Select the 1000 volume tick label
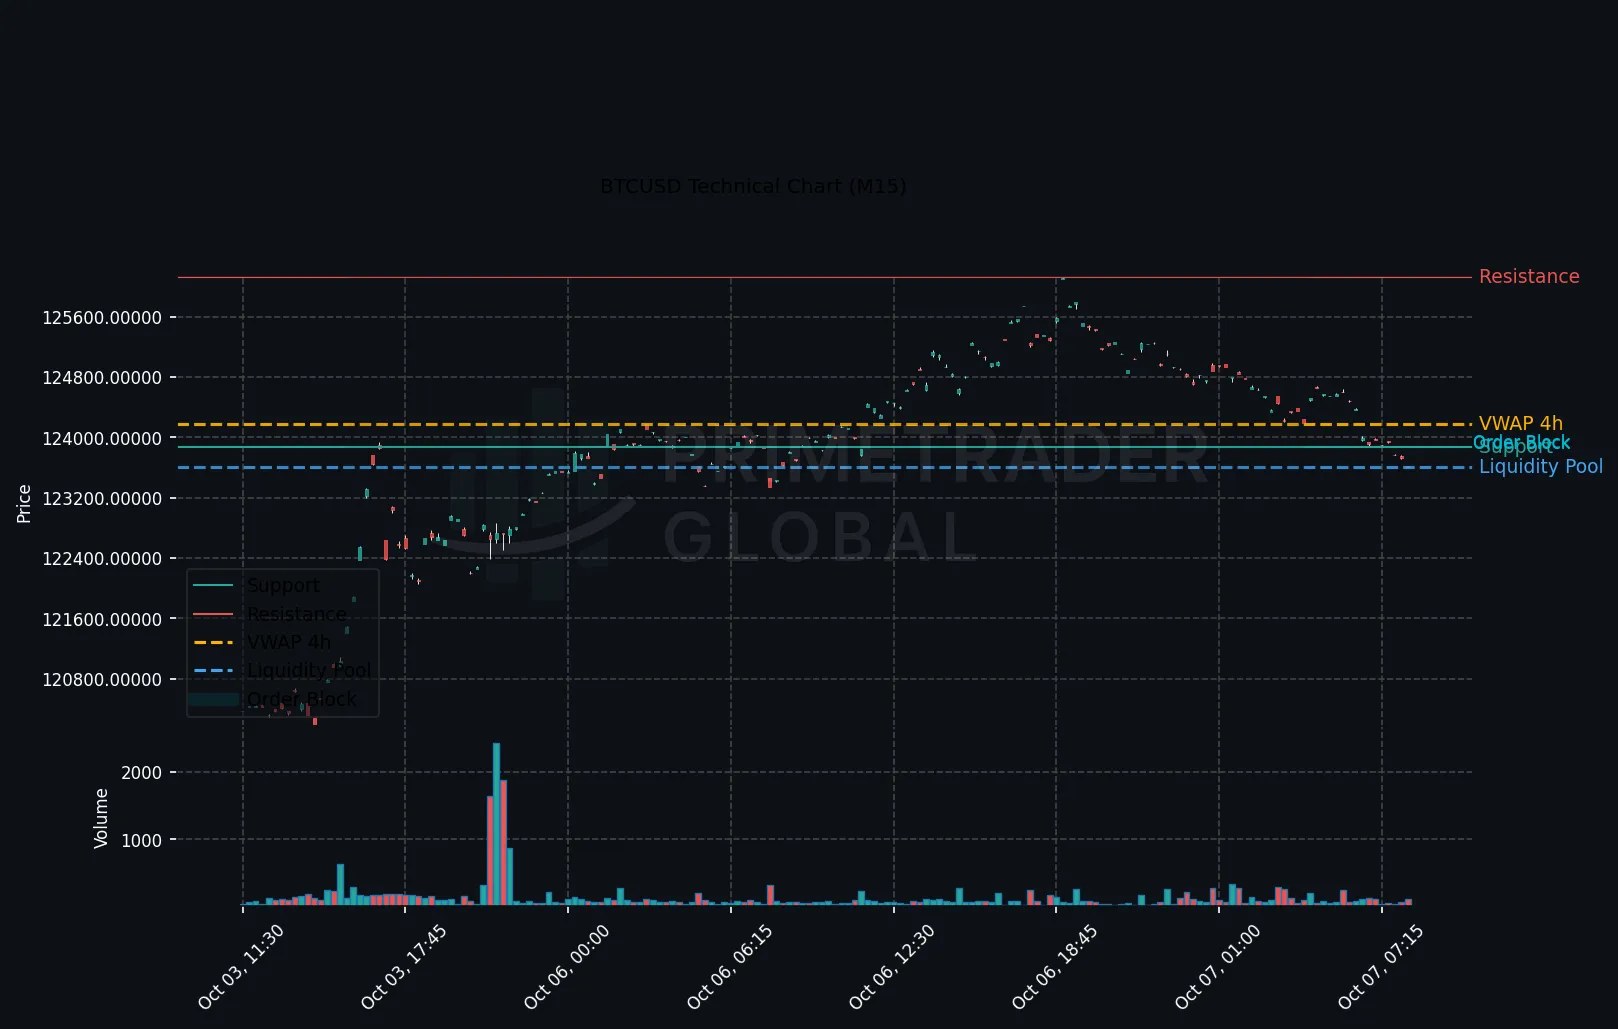The height and width of the screenshot is (1029, 1618). click(141, 841)
